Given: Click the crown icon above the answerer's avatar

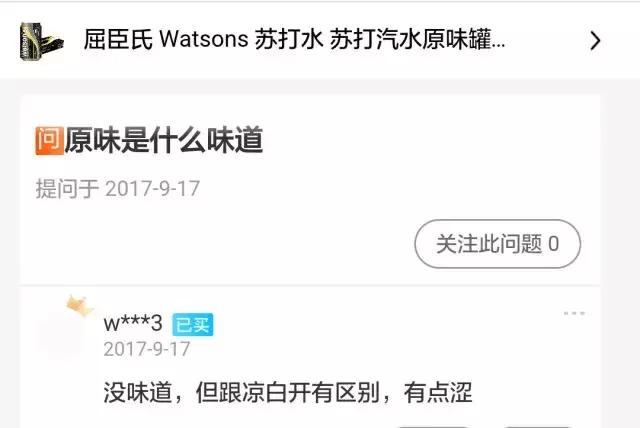Looking at the screenshot, I should (80, 306).
